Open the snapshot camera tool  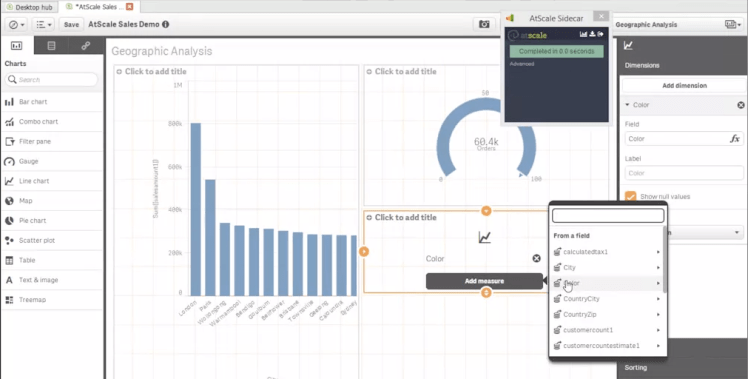click(484, 24)
